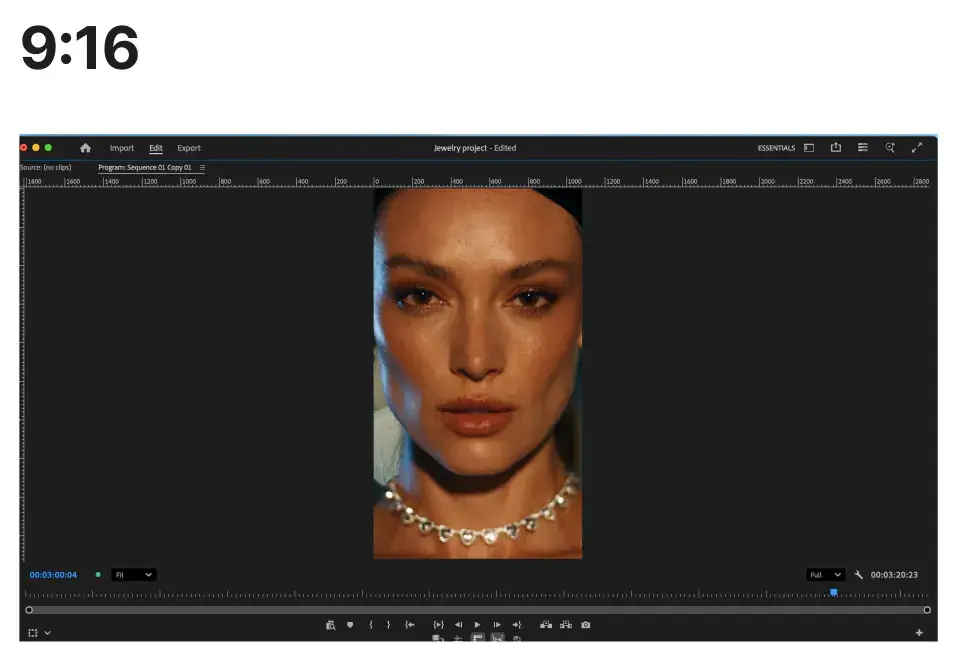Viewport: 960px width, 652px height.
Task: Go to the Home screen icon
Action: click(x=85, y=148)
